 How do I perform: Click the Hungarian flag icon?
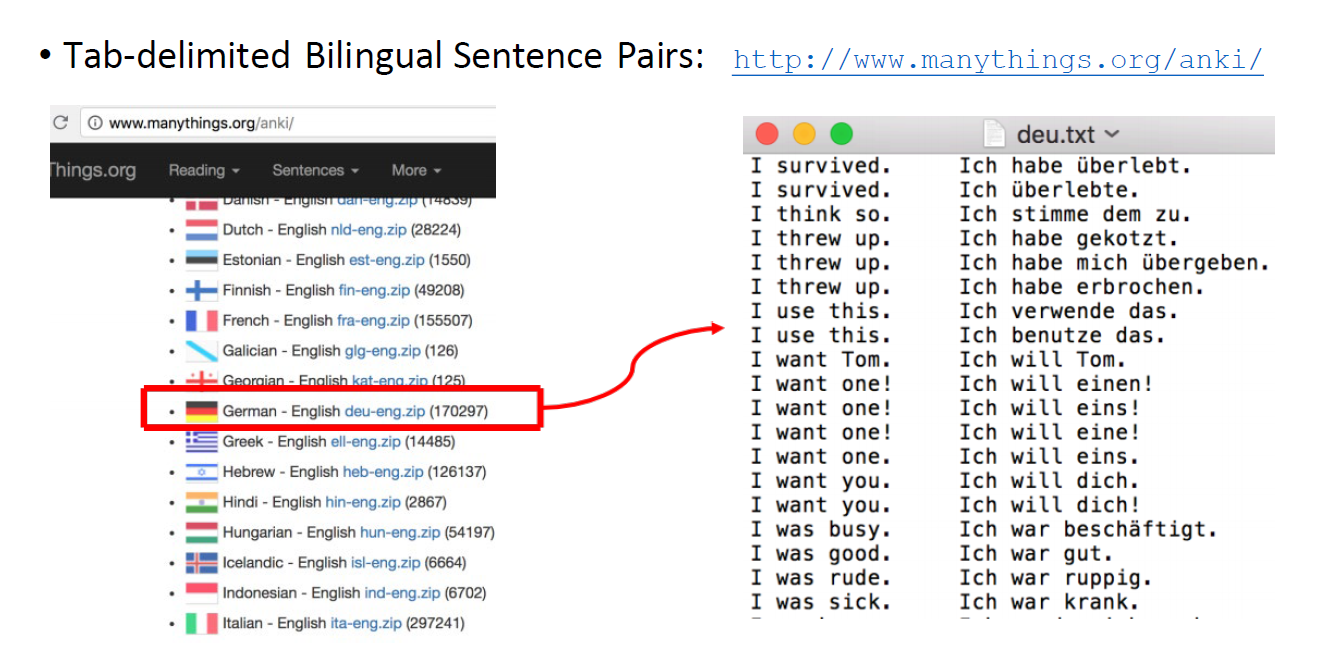pyautogui.click(x=201, y=532)
